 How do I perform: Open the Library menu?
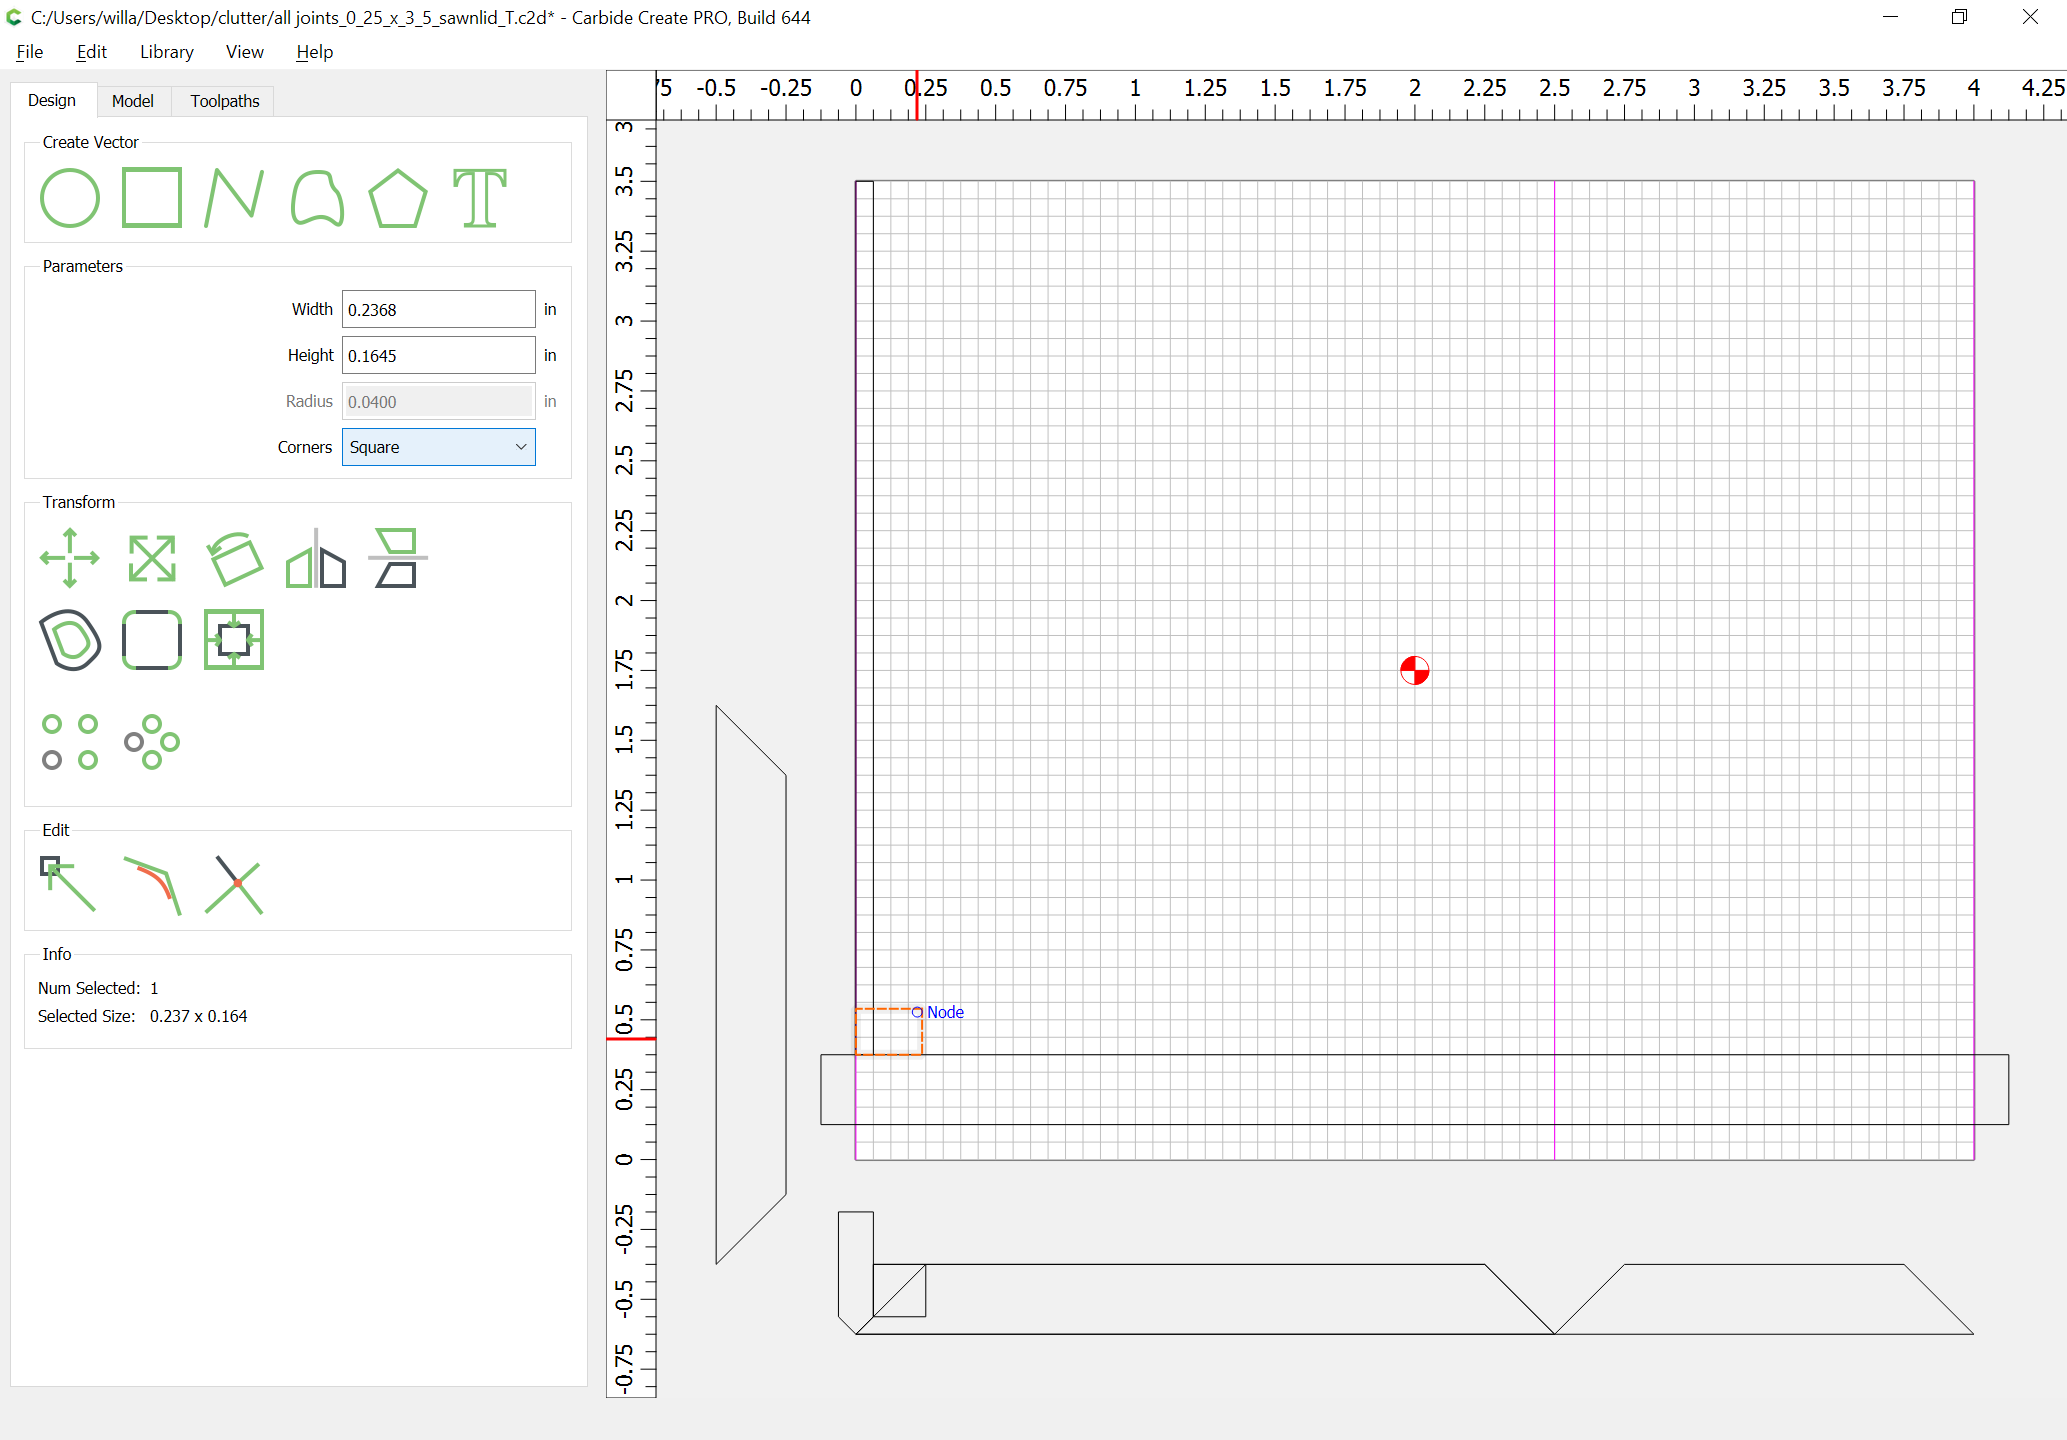[x=167, y=52]
